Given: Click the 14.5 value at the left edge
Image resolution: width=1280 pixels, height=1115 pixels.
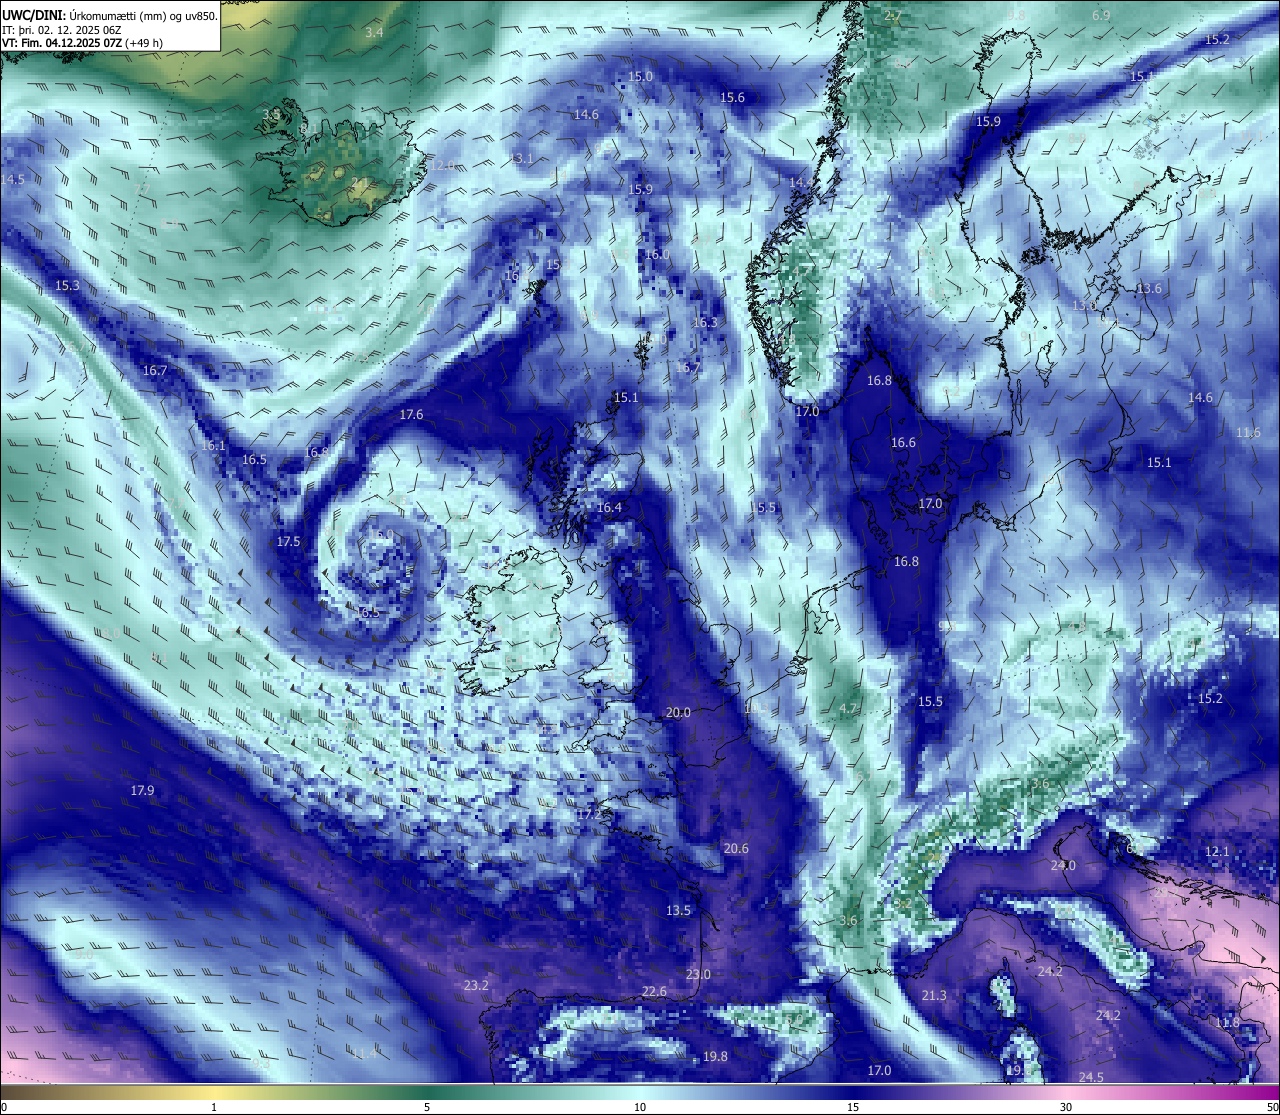Looking at the screenshot, I should (x=12, y=180).
